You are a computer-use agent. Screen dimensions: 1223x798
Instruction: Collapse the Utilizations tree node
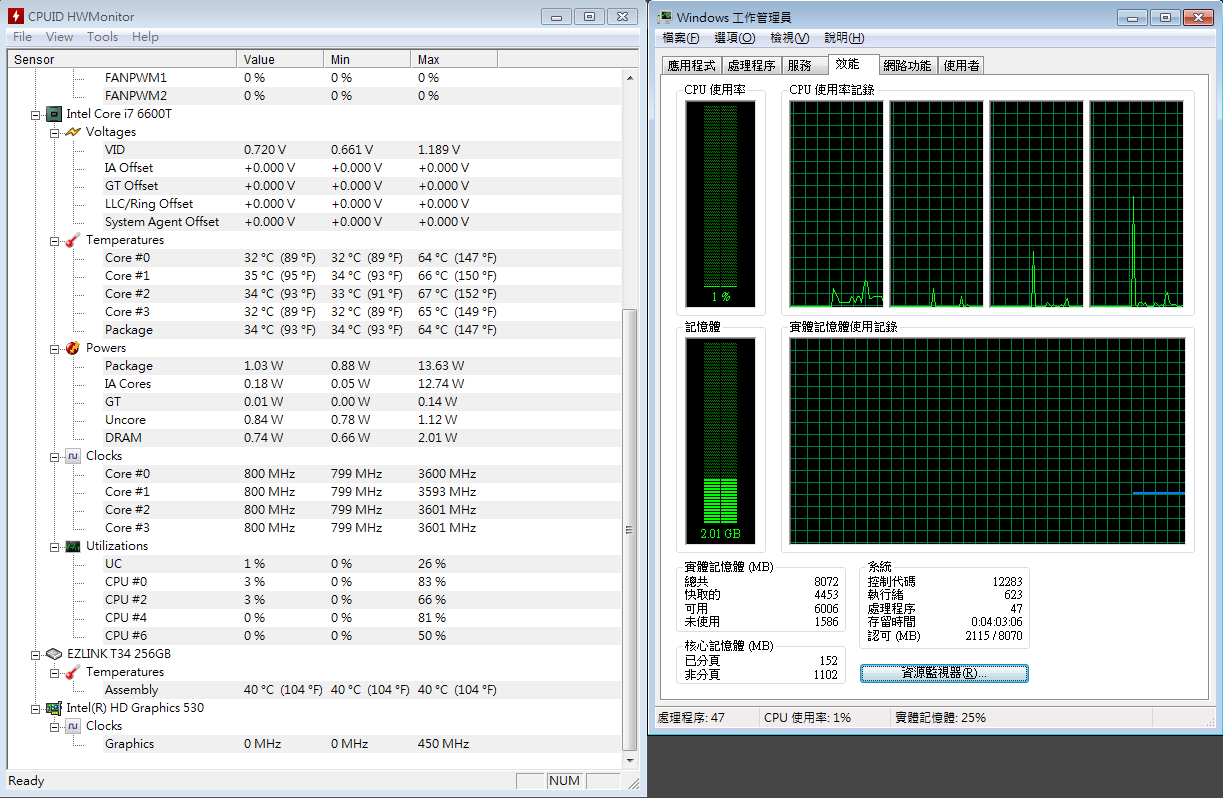55,546
